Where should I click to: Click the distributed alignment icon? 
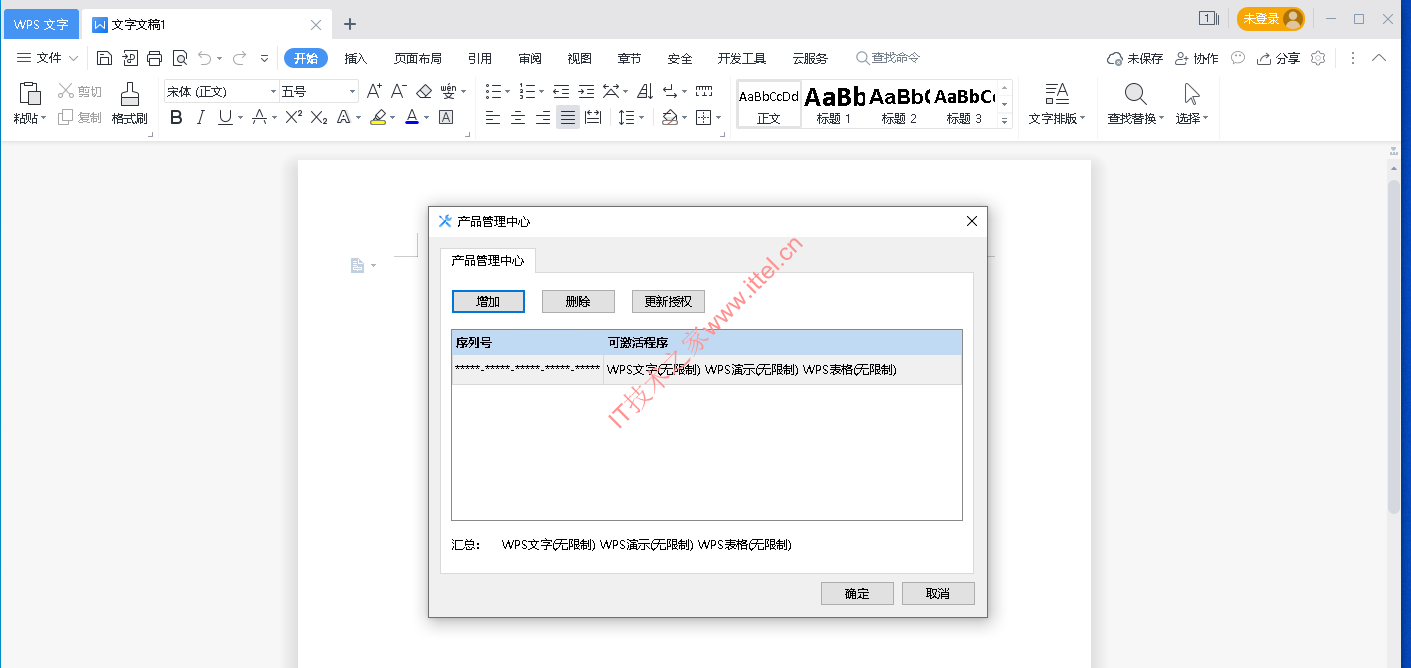pyautogui.click(x=593, y=118)
